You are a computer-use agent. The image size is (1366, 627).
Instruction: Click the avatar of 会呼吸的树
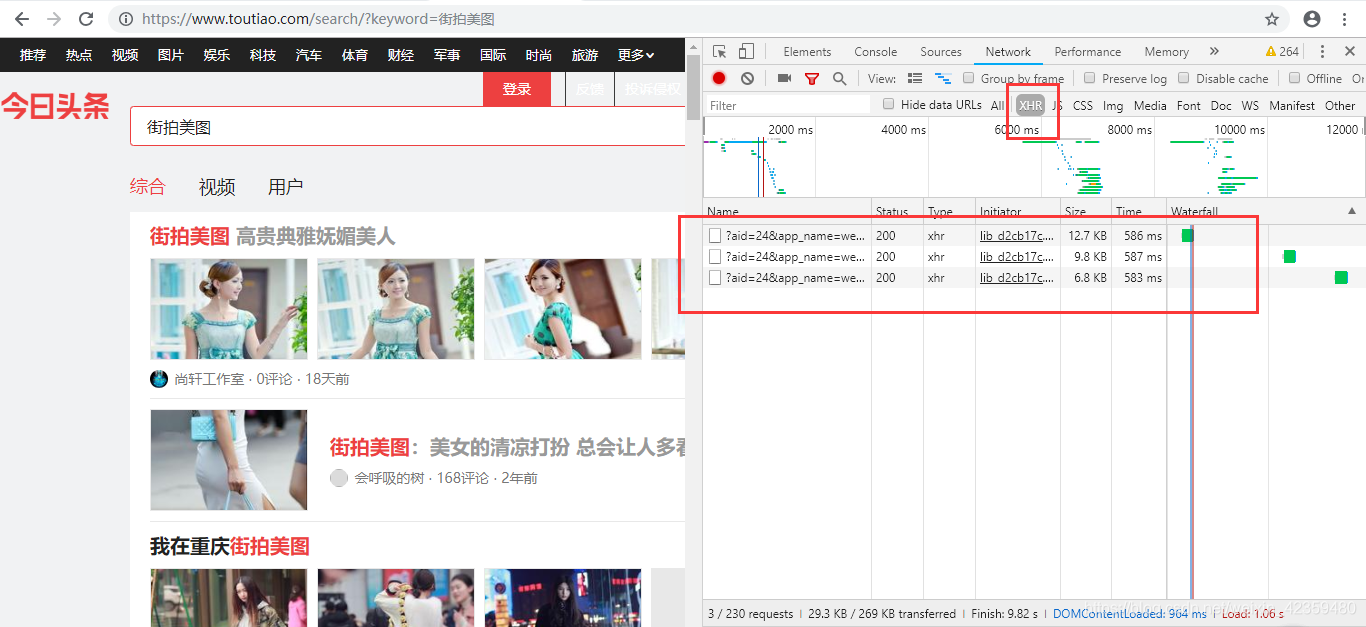(x=339, y=478)
